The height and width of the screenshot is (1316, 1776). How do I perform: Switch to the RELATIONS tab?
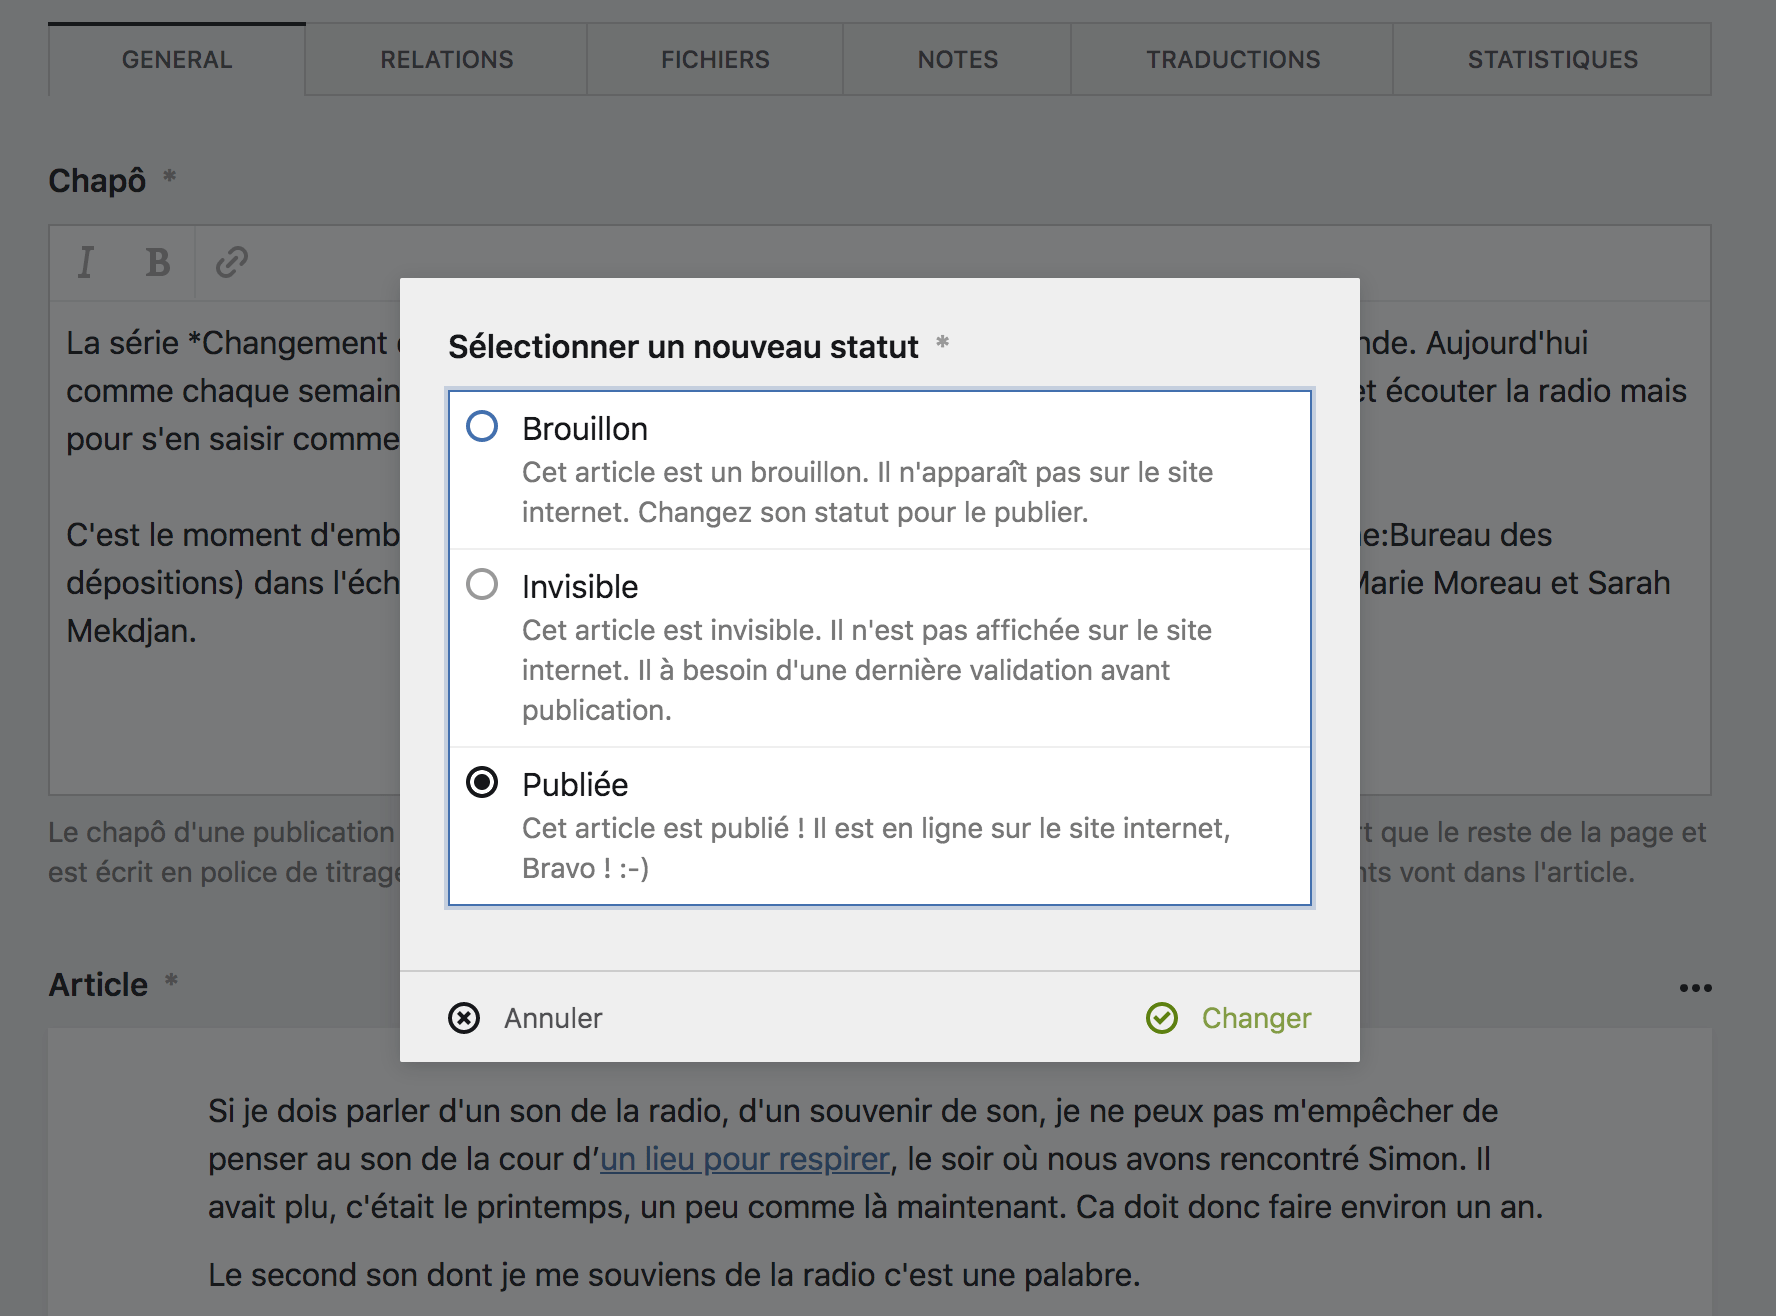point(445,59)
